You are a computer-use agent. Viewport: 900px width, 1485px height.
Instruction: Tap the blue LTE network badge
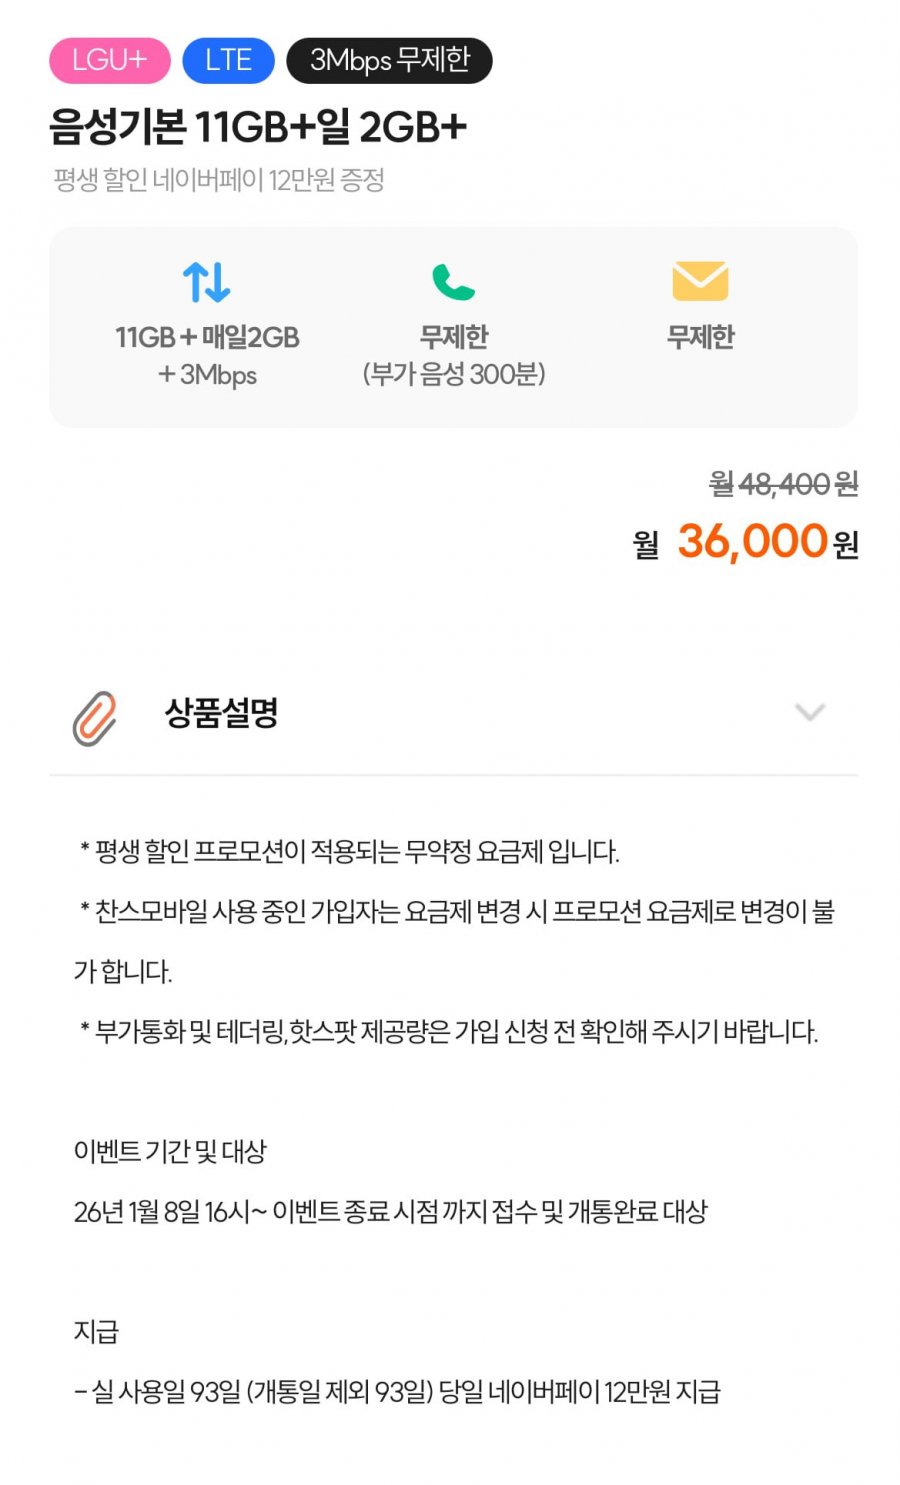coord(228,60)
